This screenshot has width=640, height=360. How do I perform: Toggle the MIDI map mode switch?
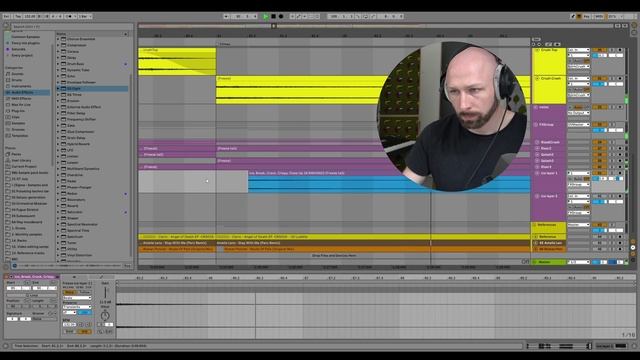click(x=599, y=16)
